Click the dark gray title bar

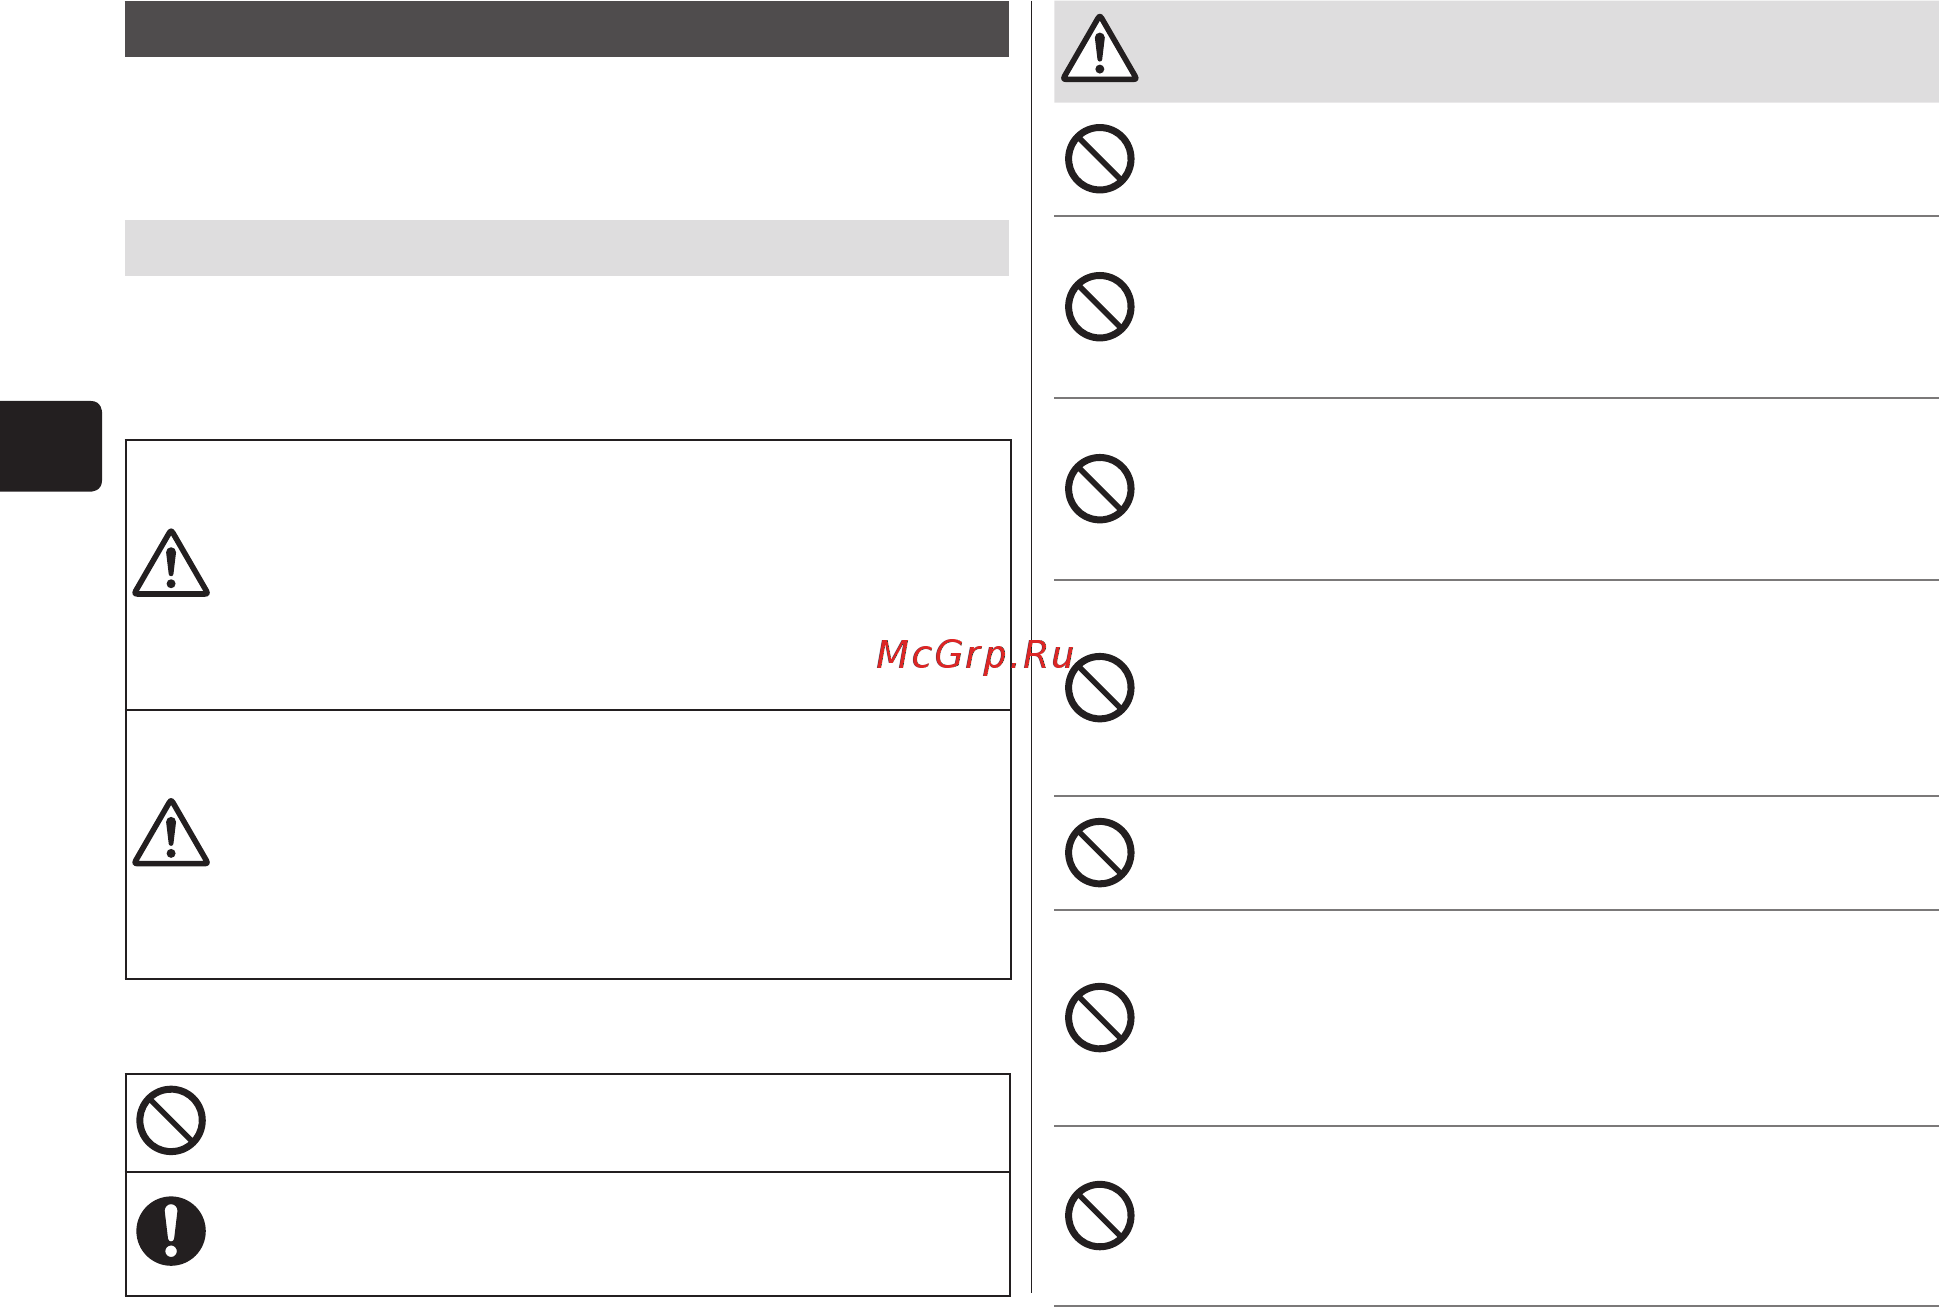pos(566,29)
